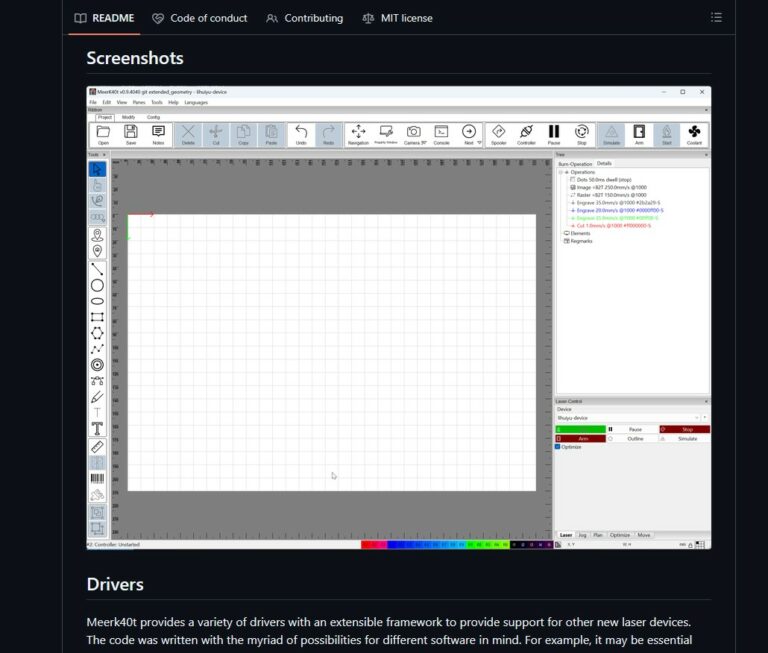The width and height of the screenshot is (768, 653).
Task: Click a blue swatch in color palette bar
Action: 392,544
